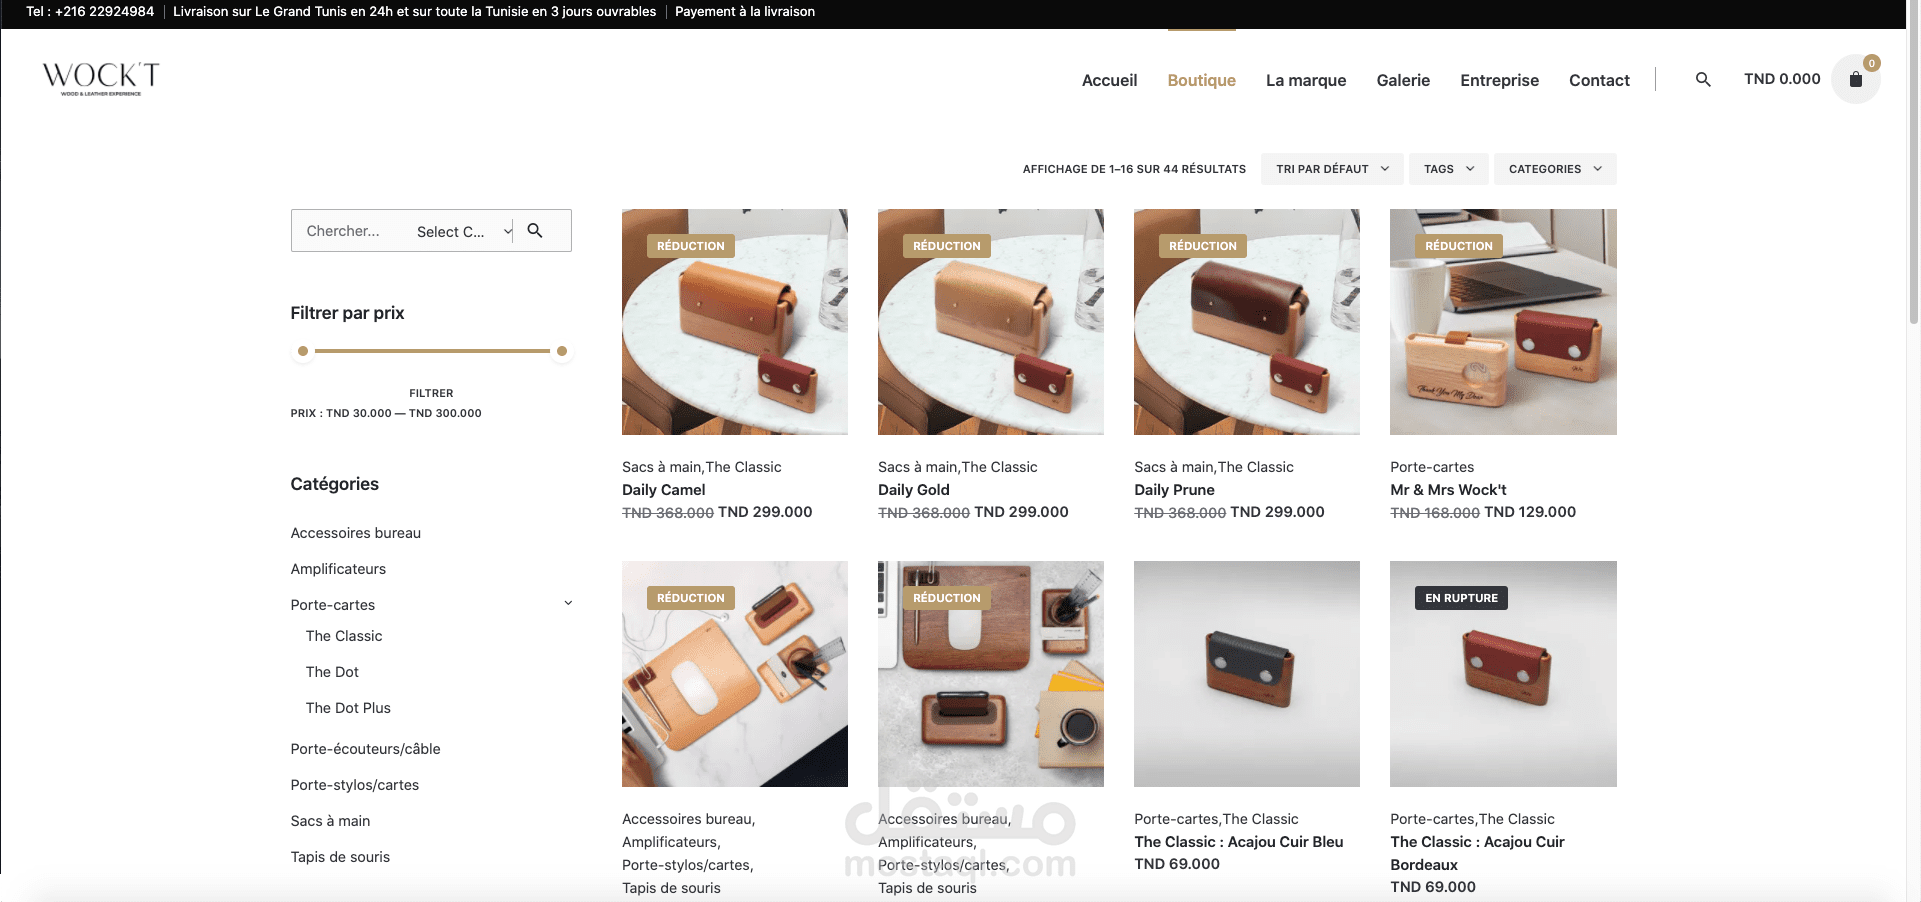Viewport: 1921px width, 902px height.
Task: Submit sidebar search with magnifier icon
Action: pos(535,231)
